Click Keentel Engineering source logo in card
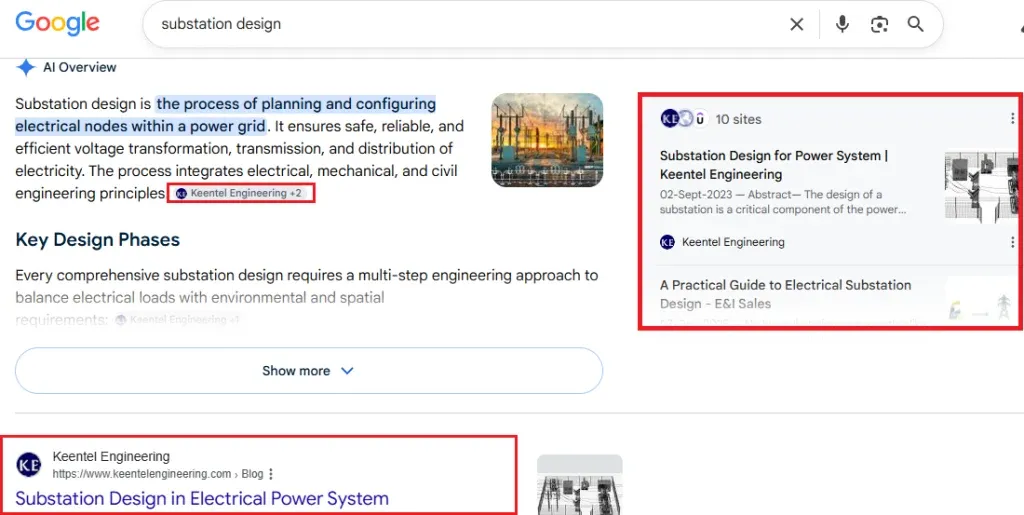Image resolution: width=1024 pixels, height=515 pixels. click(667, 242)
